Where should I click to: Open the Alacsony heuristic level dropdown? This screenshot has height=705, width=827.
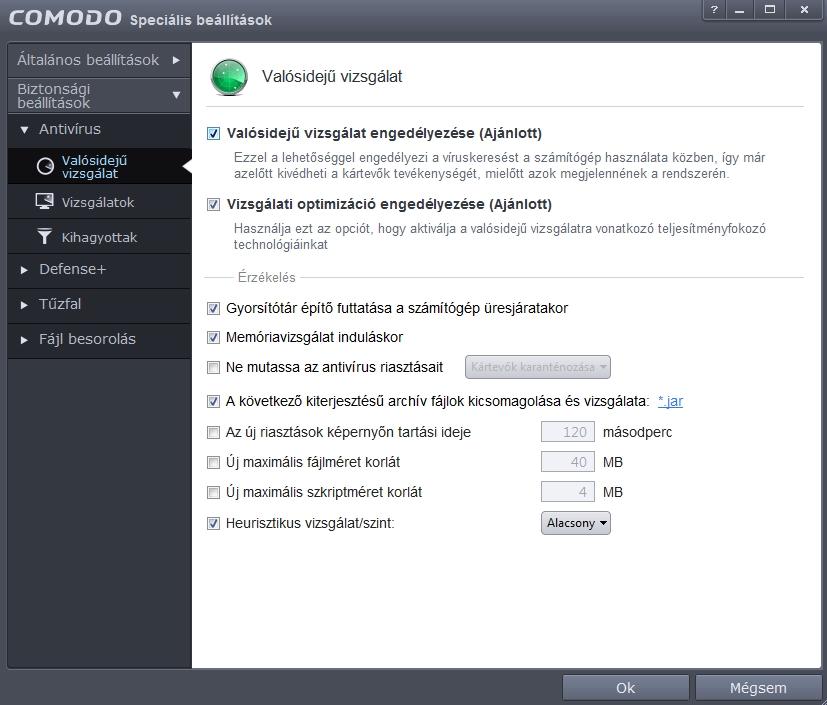(575, 523)
